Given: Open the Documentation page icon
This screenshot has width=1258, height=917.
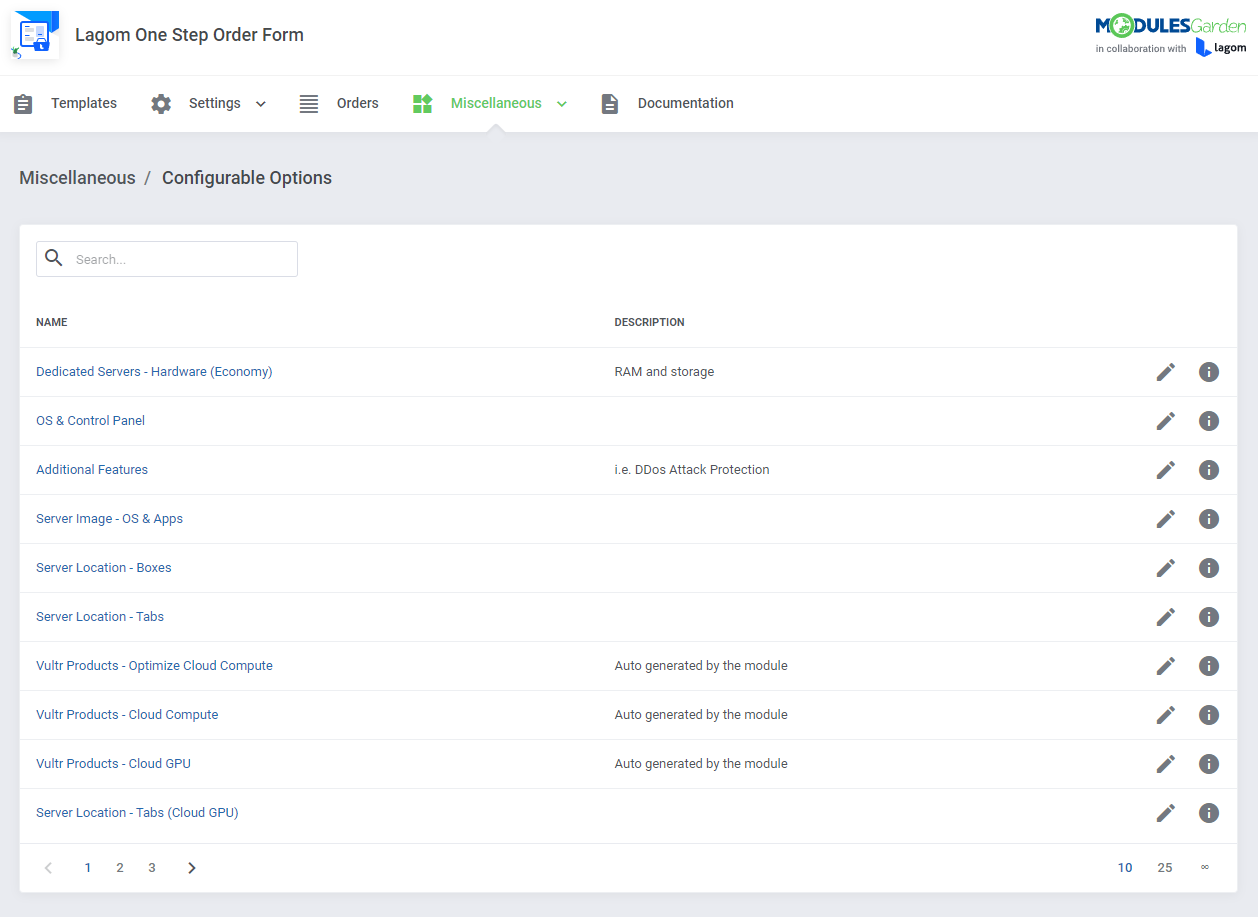Looking at the screenshot, I should coord(610,103).
